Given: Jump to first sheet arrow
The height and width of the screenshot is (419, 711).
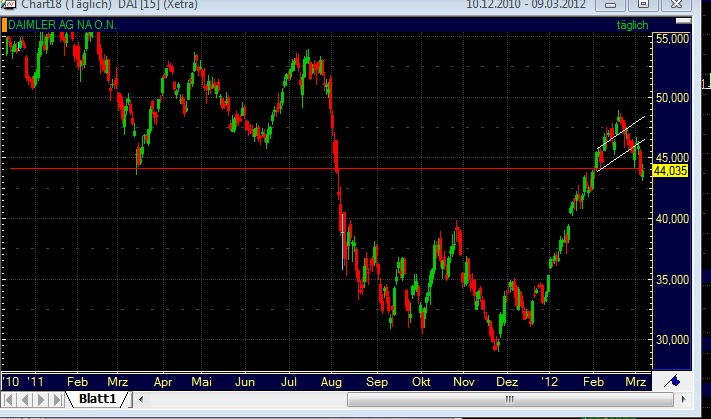Looking at the screenshot, I should [x=9, y=400].
